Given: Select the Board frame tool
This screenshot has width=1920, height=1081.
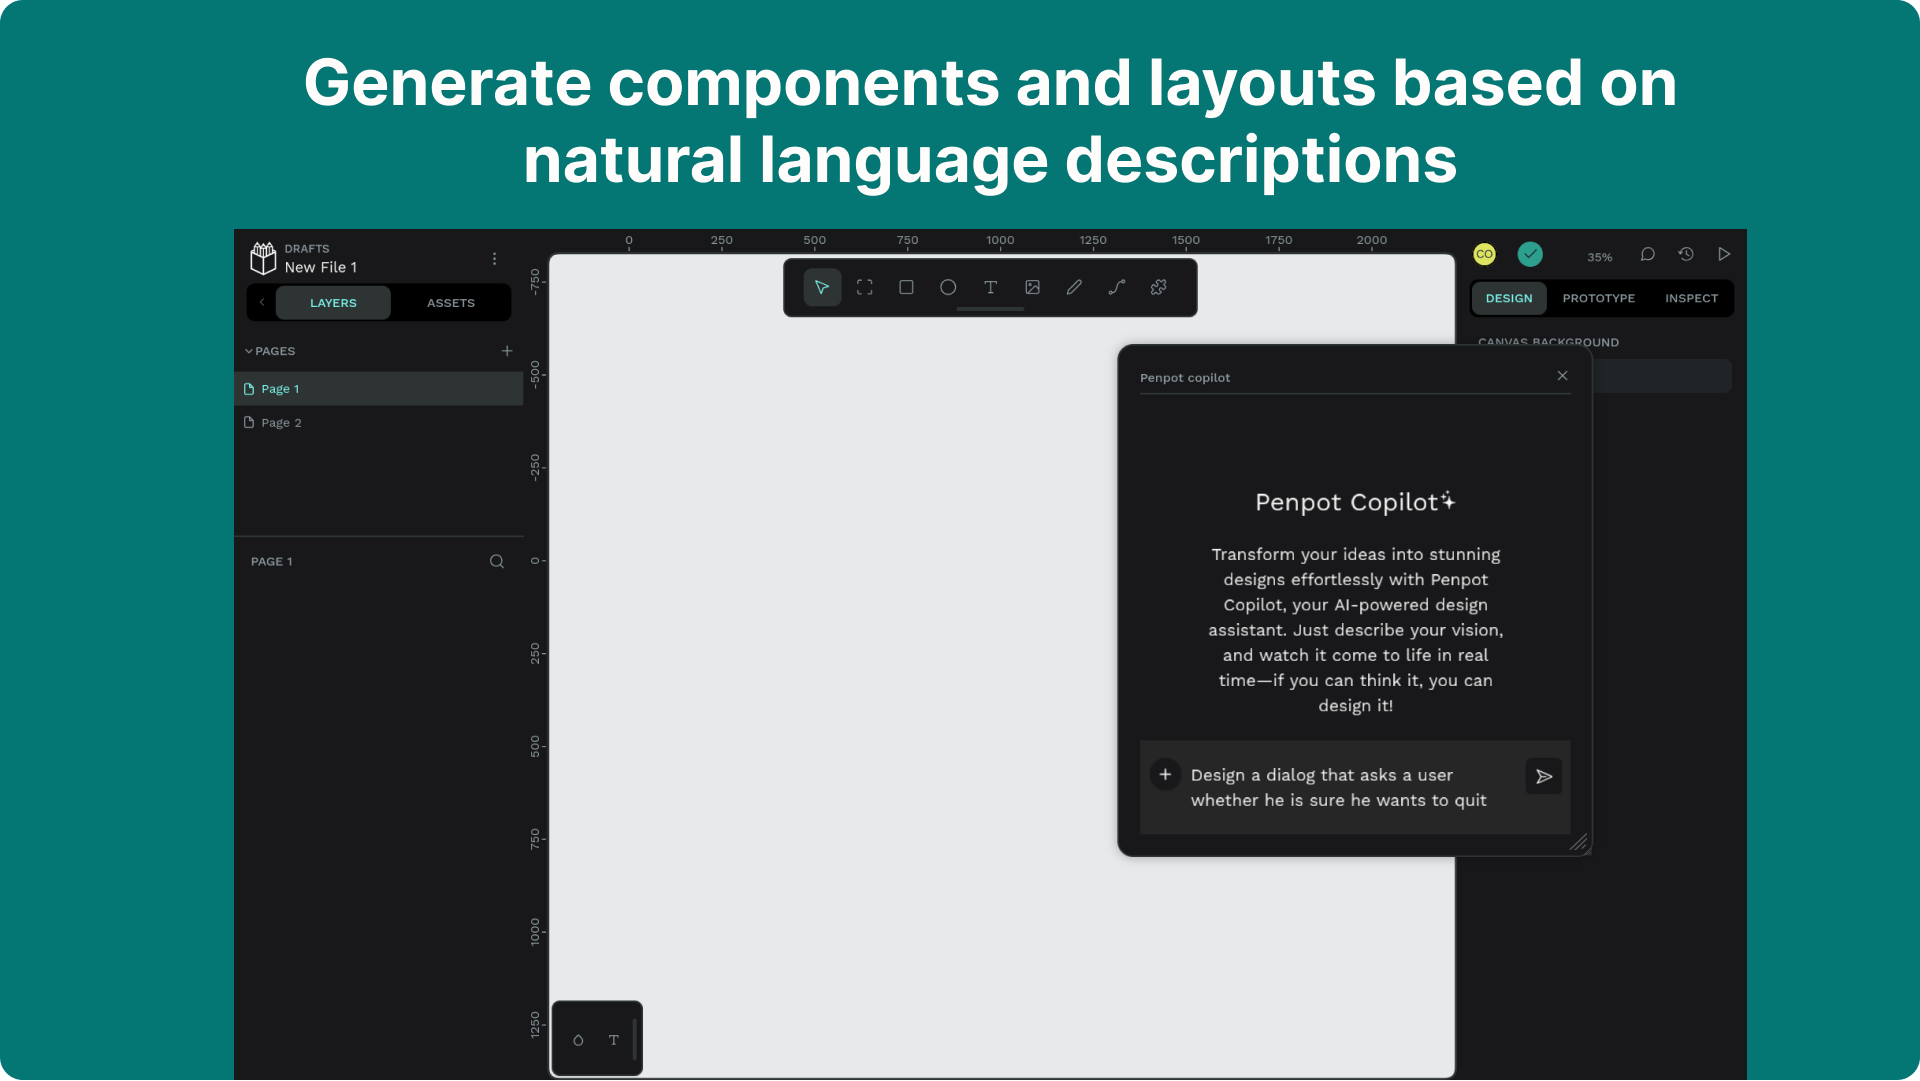Looking at the screenshot, I should click(865, 288).
